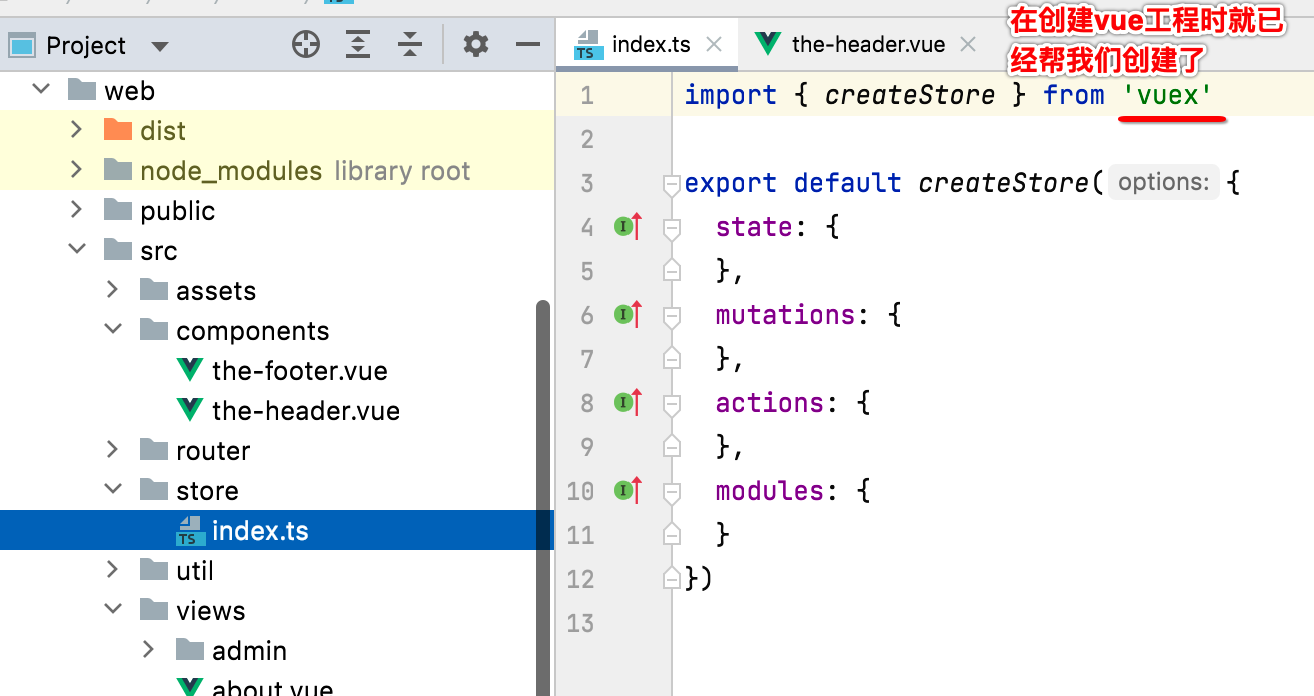Close the index.ts editor tab
Screen dimensions: 1314x696
click(714, 44)
